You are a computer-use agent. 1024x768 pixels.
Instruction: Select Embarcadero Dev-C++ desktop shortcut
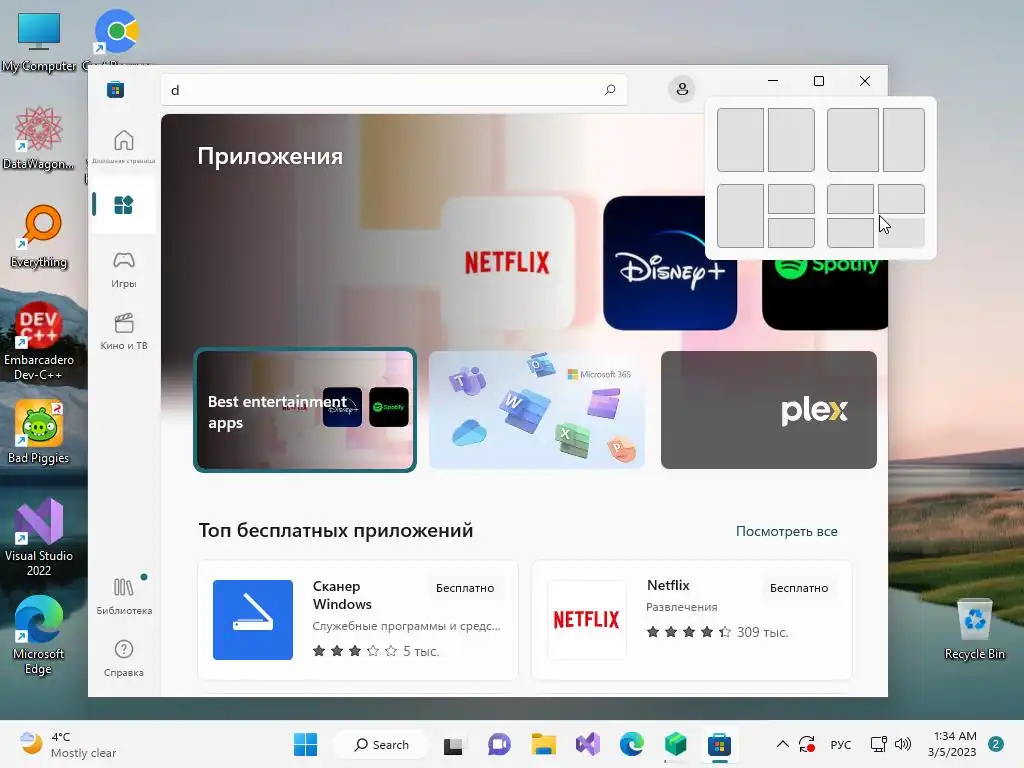39,341
